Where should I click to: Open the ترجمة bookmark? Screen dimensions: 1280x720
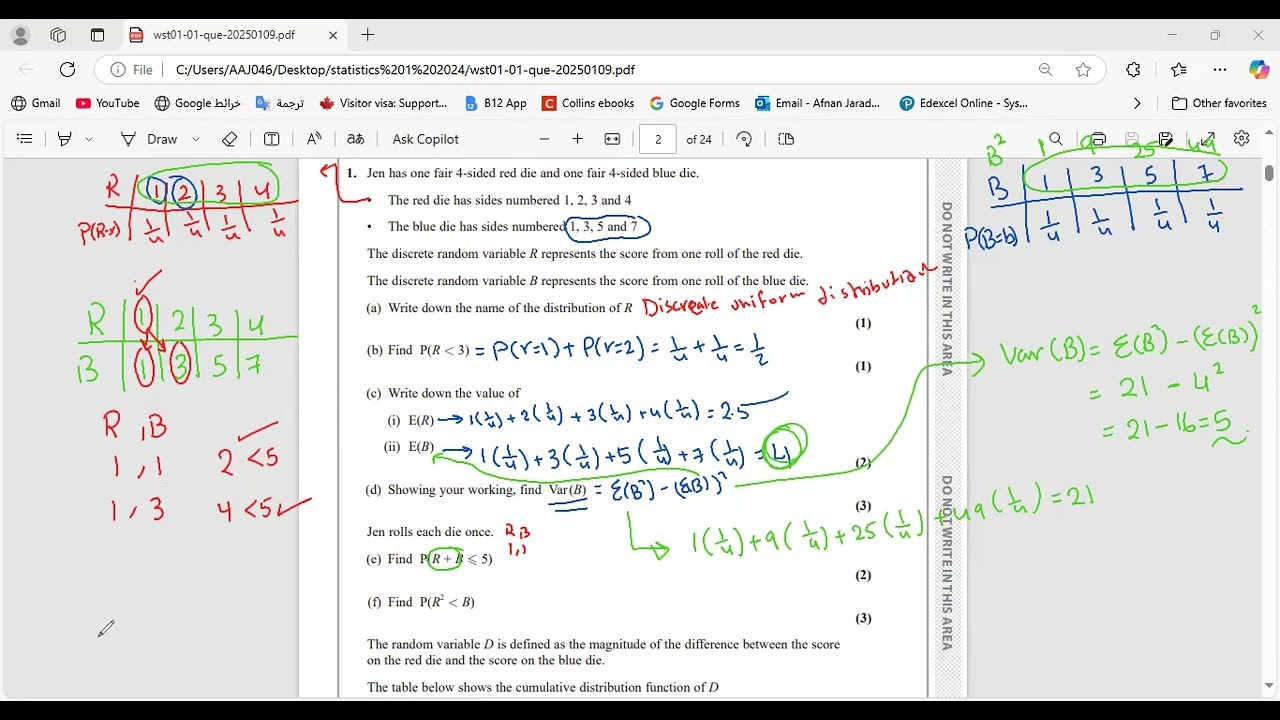[280, 103]
